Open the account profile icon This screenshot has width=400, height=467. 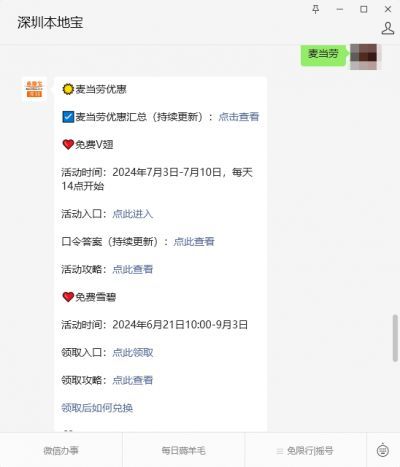click(388, 29)
